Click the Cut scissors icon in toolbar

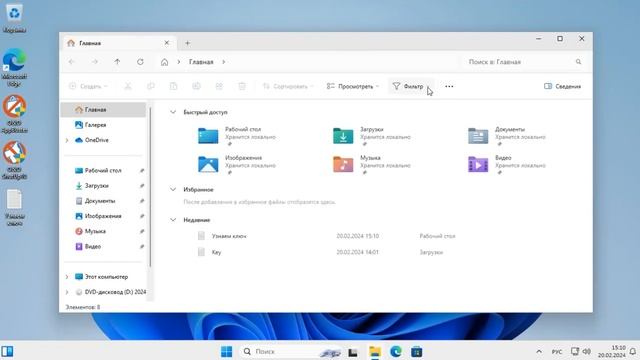(128, 86)
